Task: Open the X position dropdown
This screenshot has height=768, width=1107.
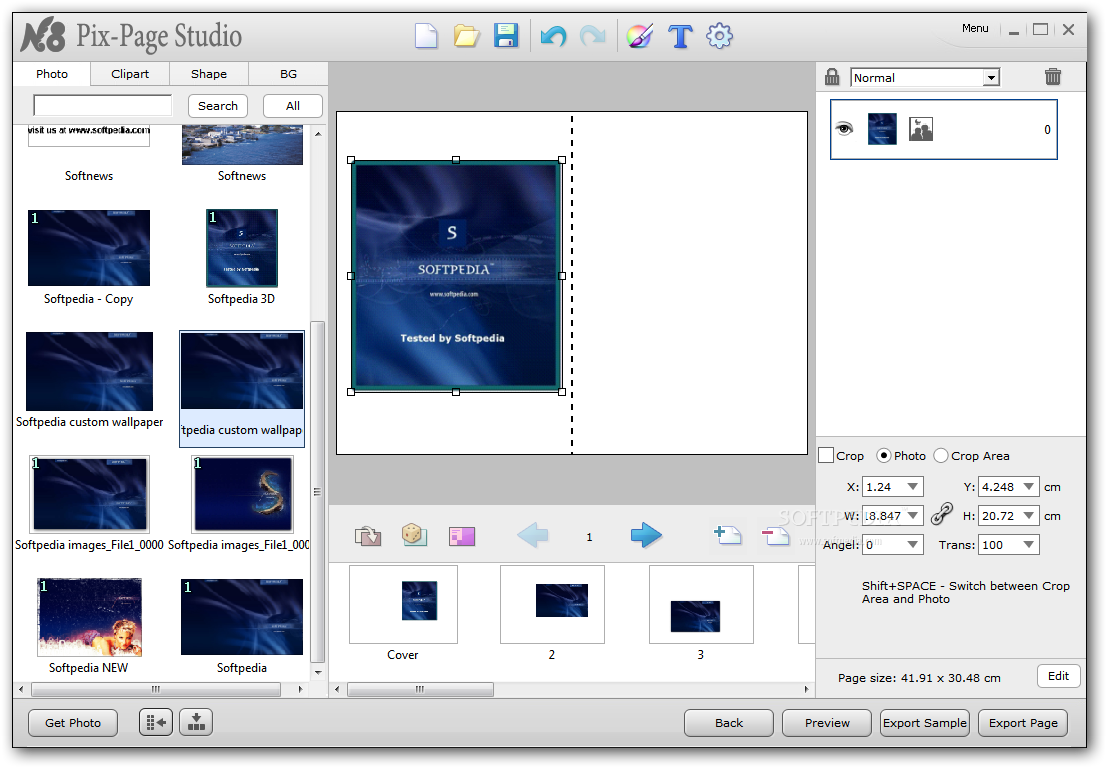Action: [x=912, y=487]
